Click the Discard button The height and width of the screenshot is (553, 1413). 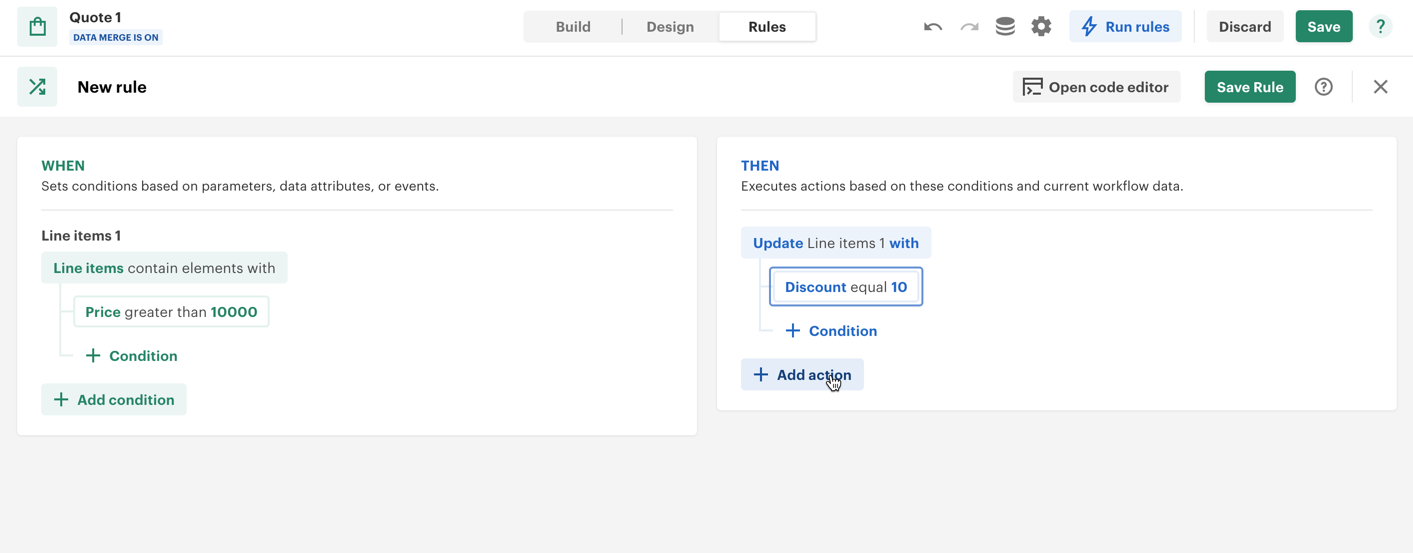pos(1244,27)
